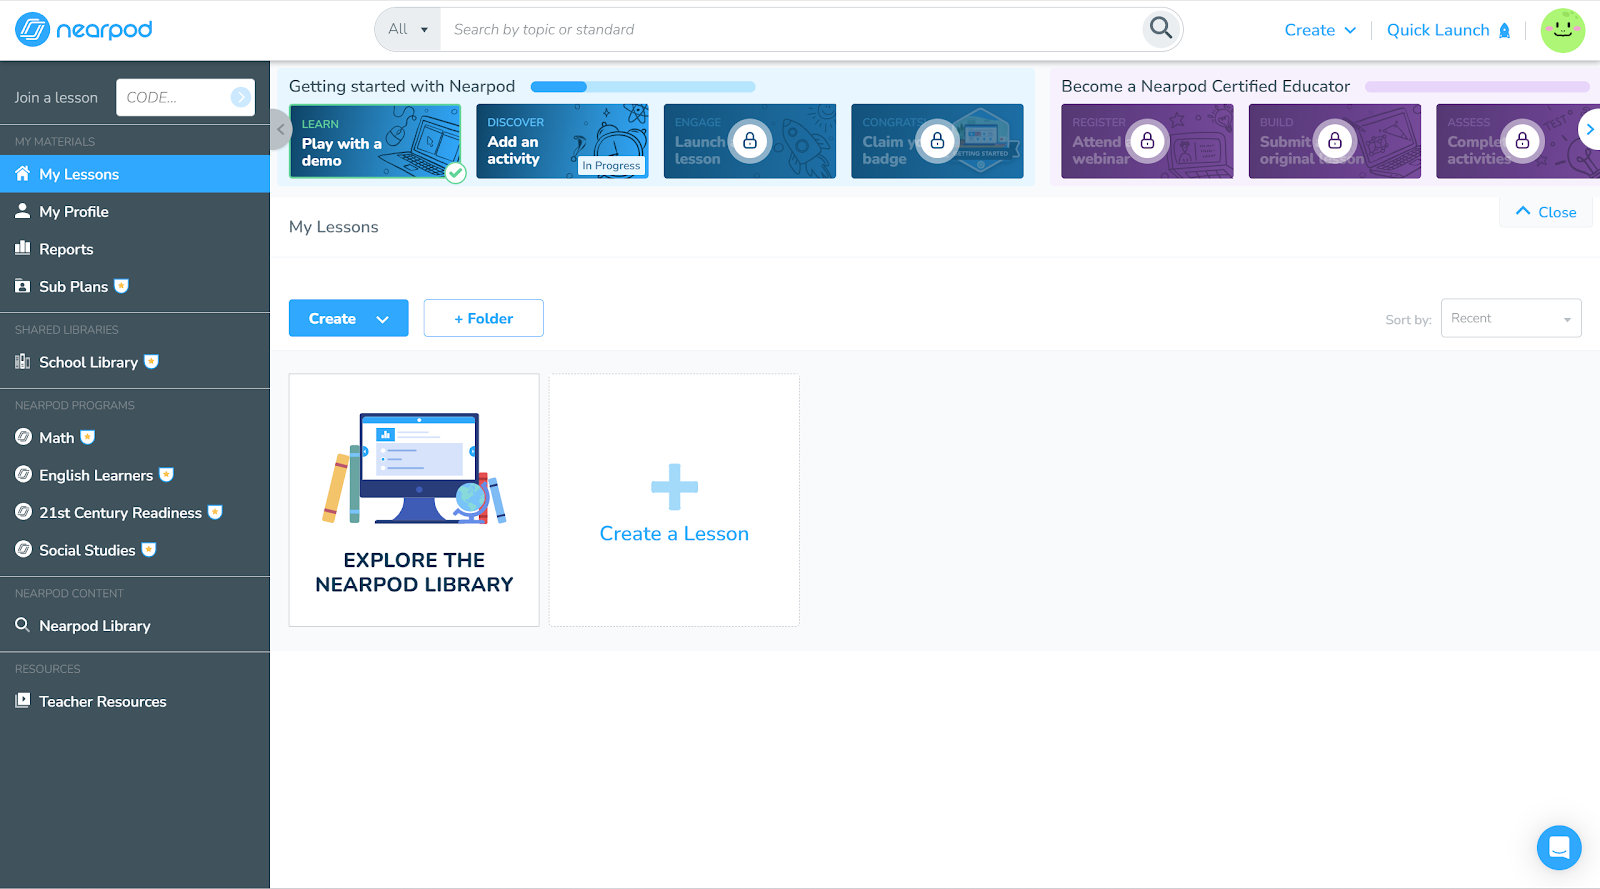Collapse sidebar with left chevron handle
1600x889 pixels.
pyautogui.click(x=281, y=130)
